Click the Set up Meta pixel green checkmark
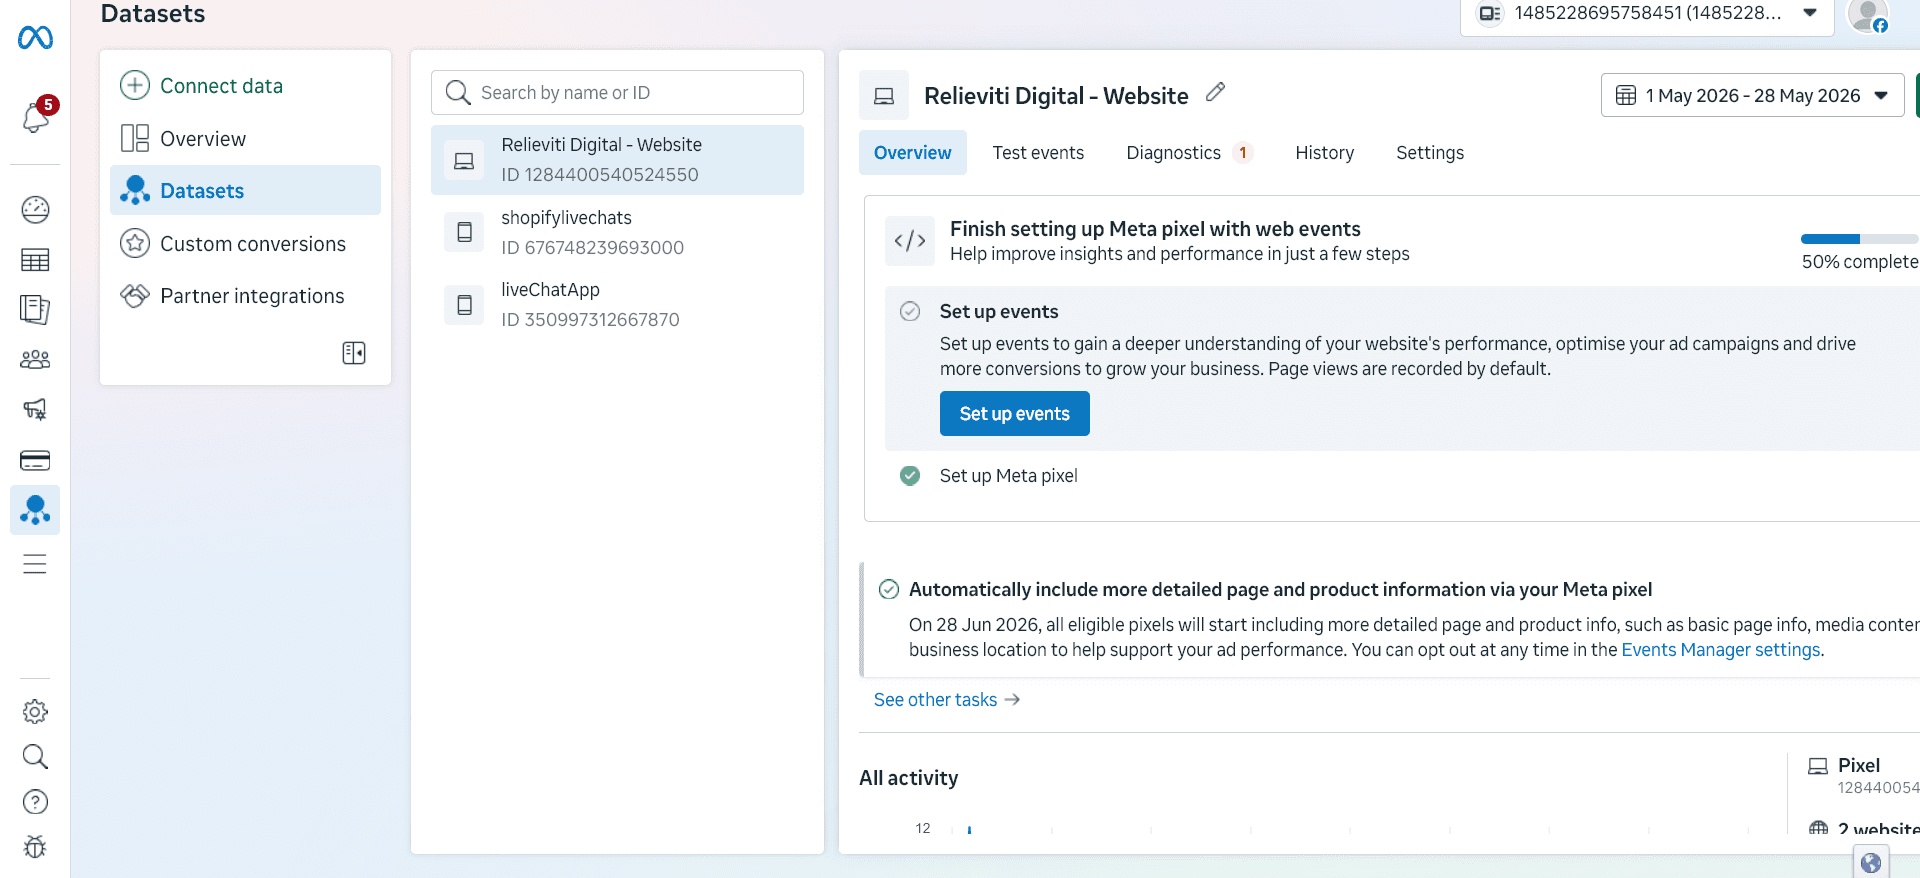This screenshot has height=878, width=1920. pos(910,476)
